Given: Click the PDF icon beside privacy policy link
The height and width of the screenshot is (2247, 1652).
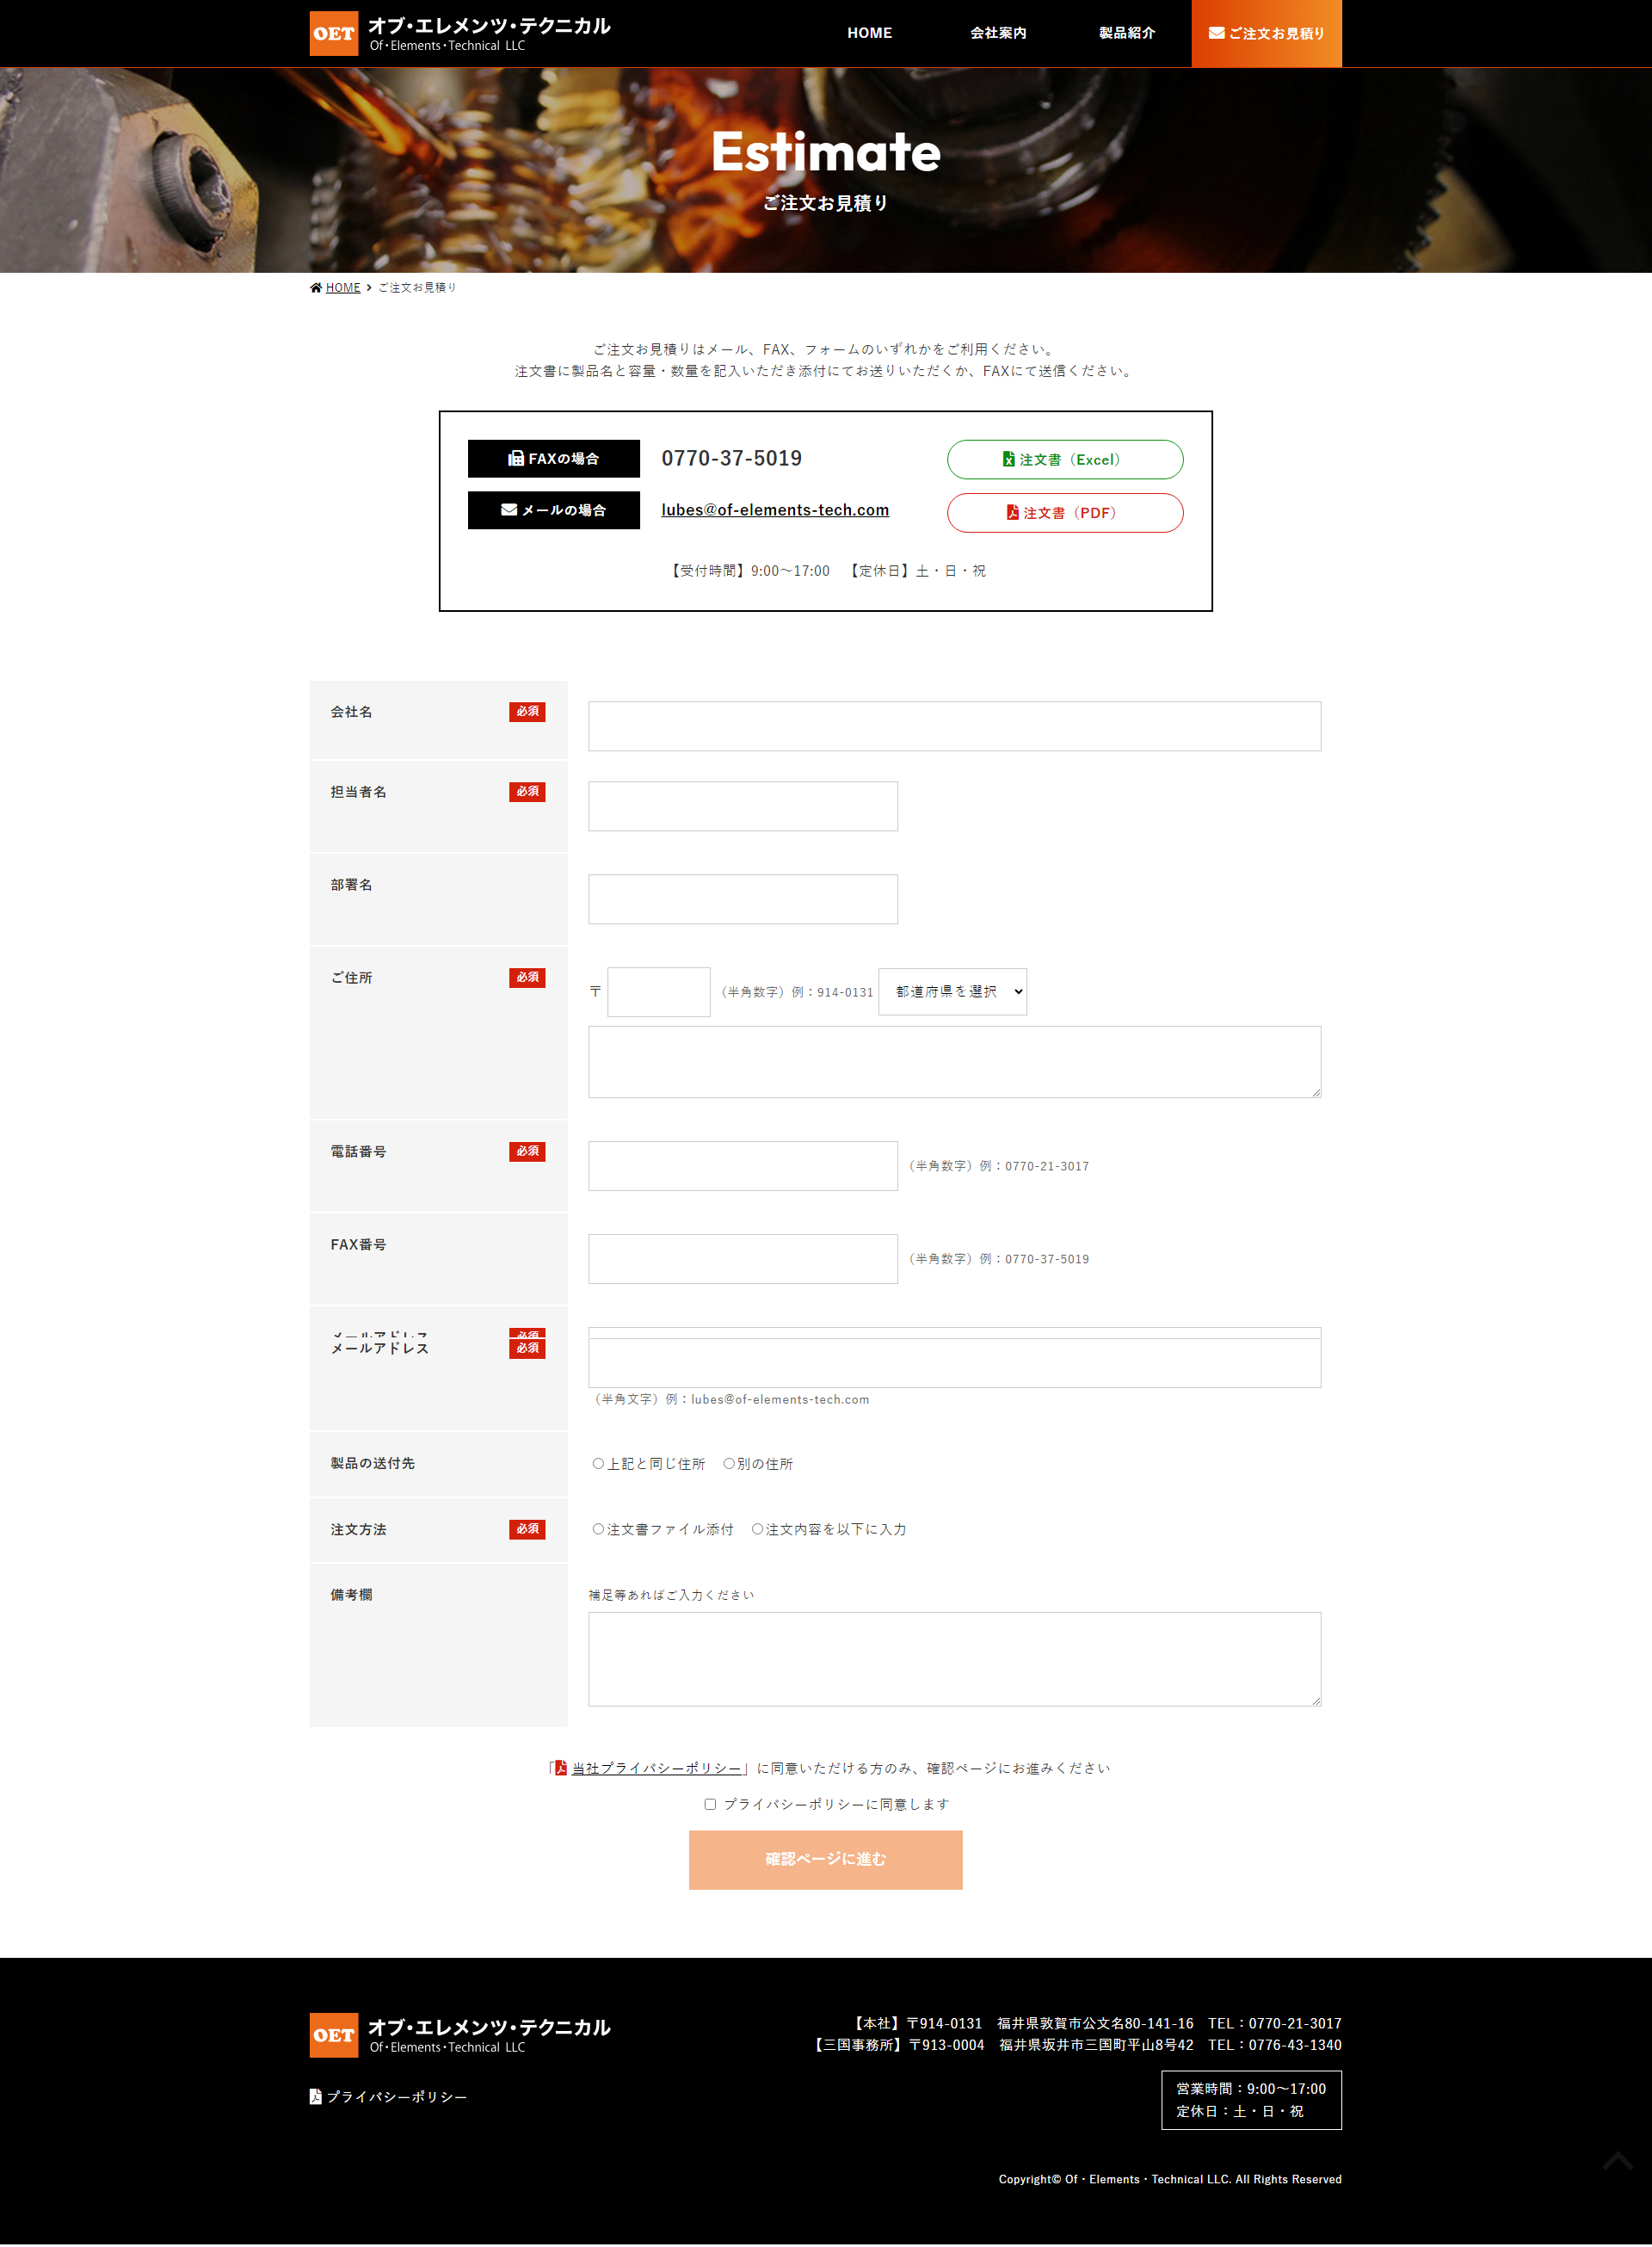Looking at the screenshot, I should coord(561,1768).
